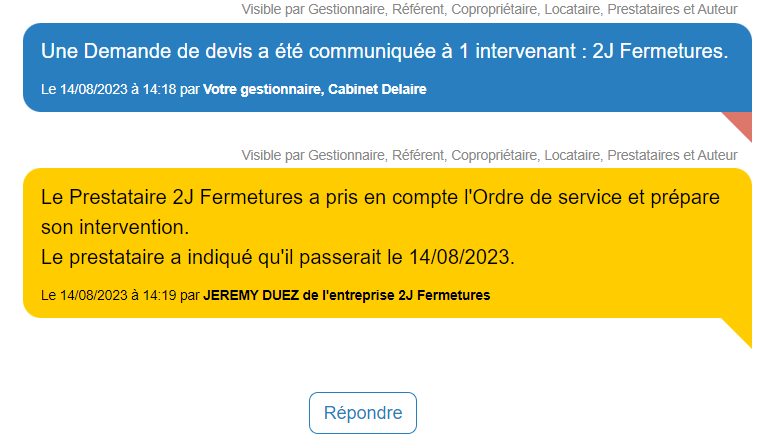Open author Votre gestionnaire, Cabinet Delaire
This screenshot has width=778, height=445.
pos(314,89)
